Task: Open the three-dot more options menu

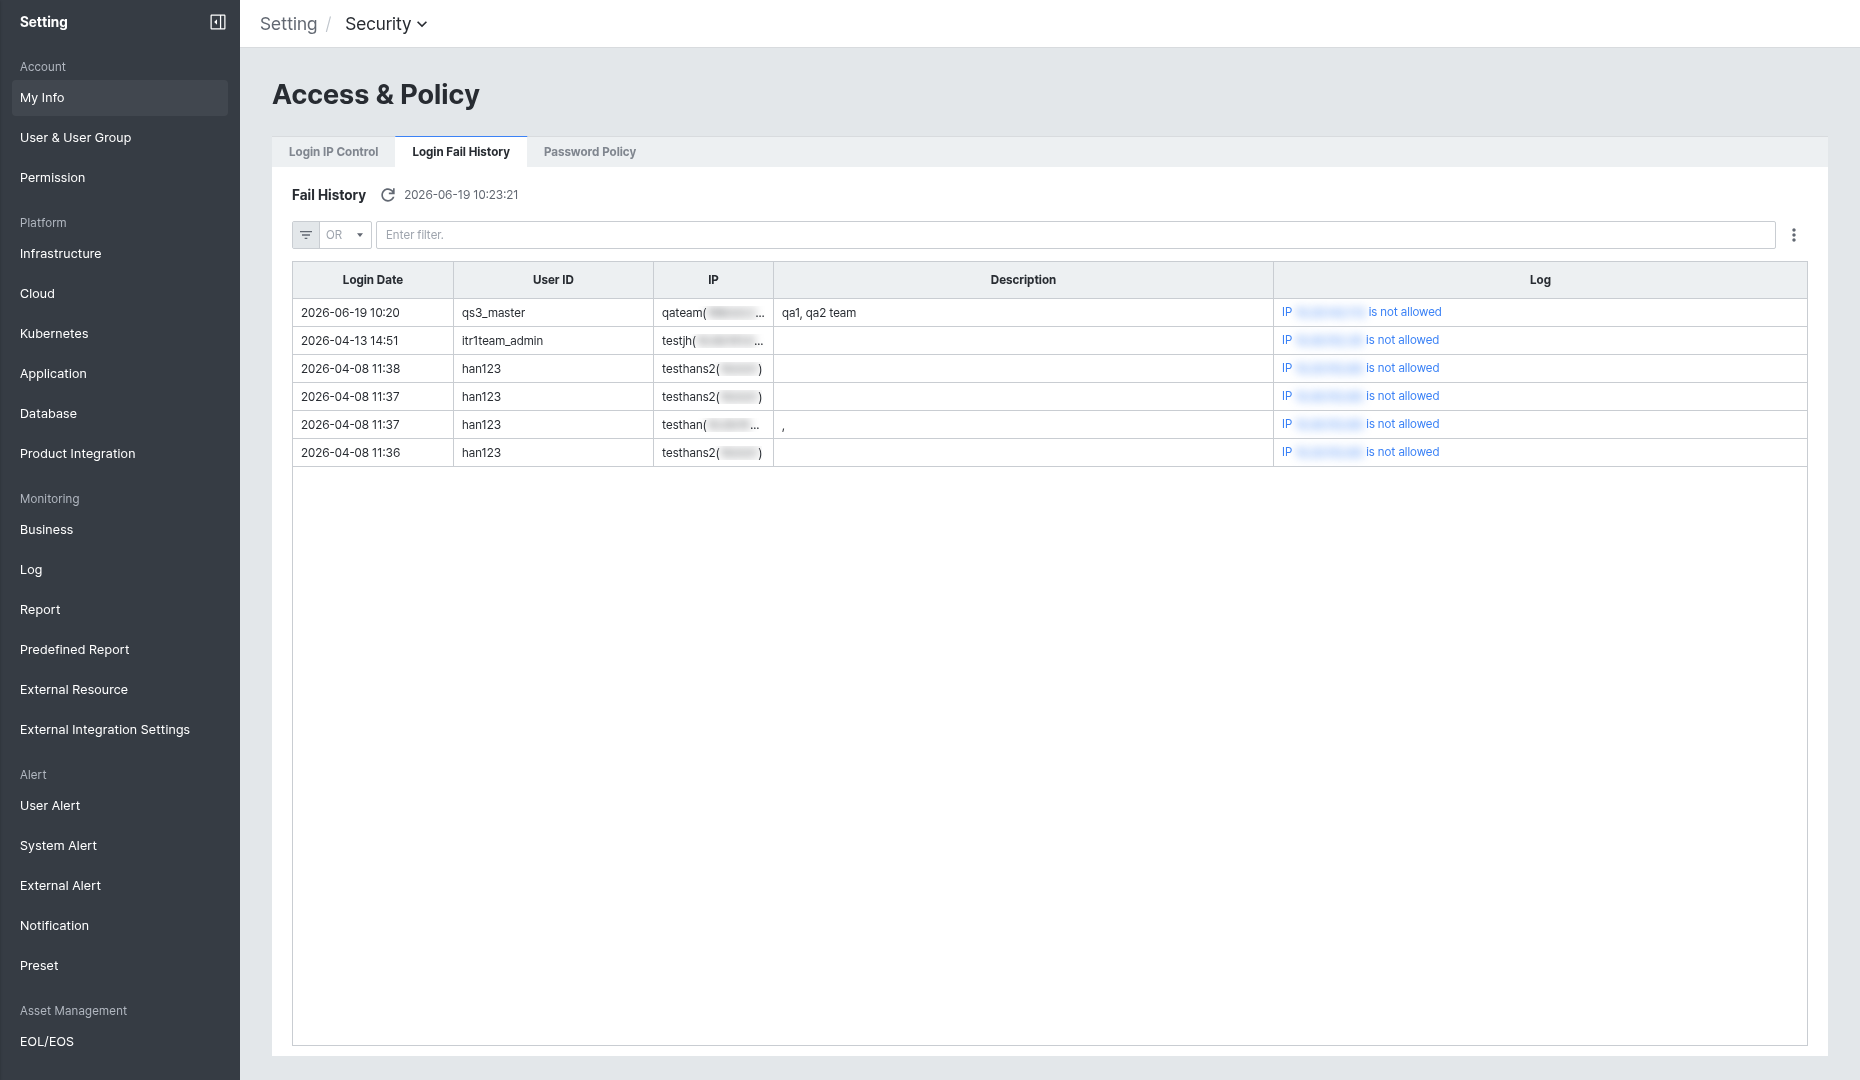Action: (x=1794, y=235)
